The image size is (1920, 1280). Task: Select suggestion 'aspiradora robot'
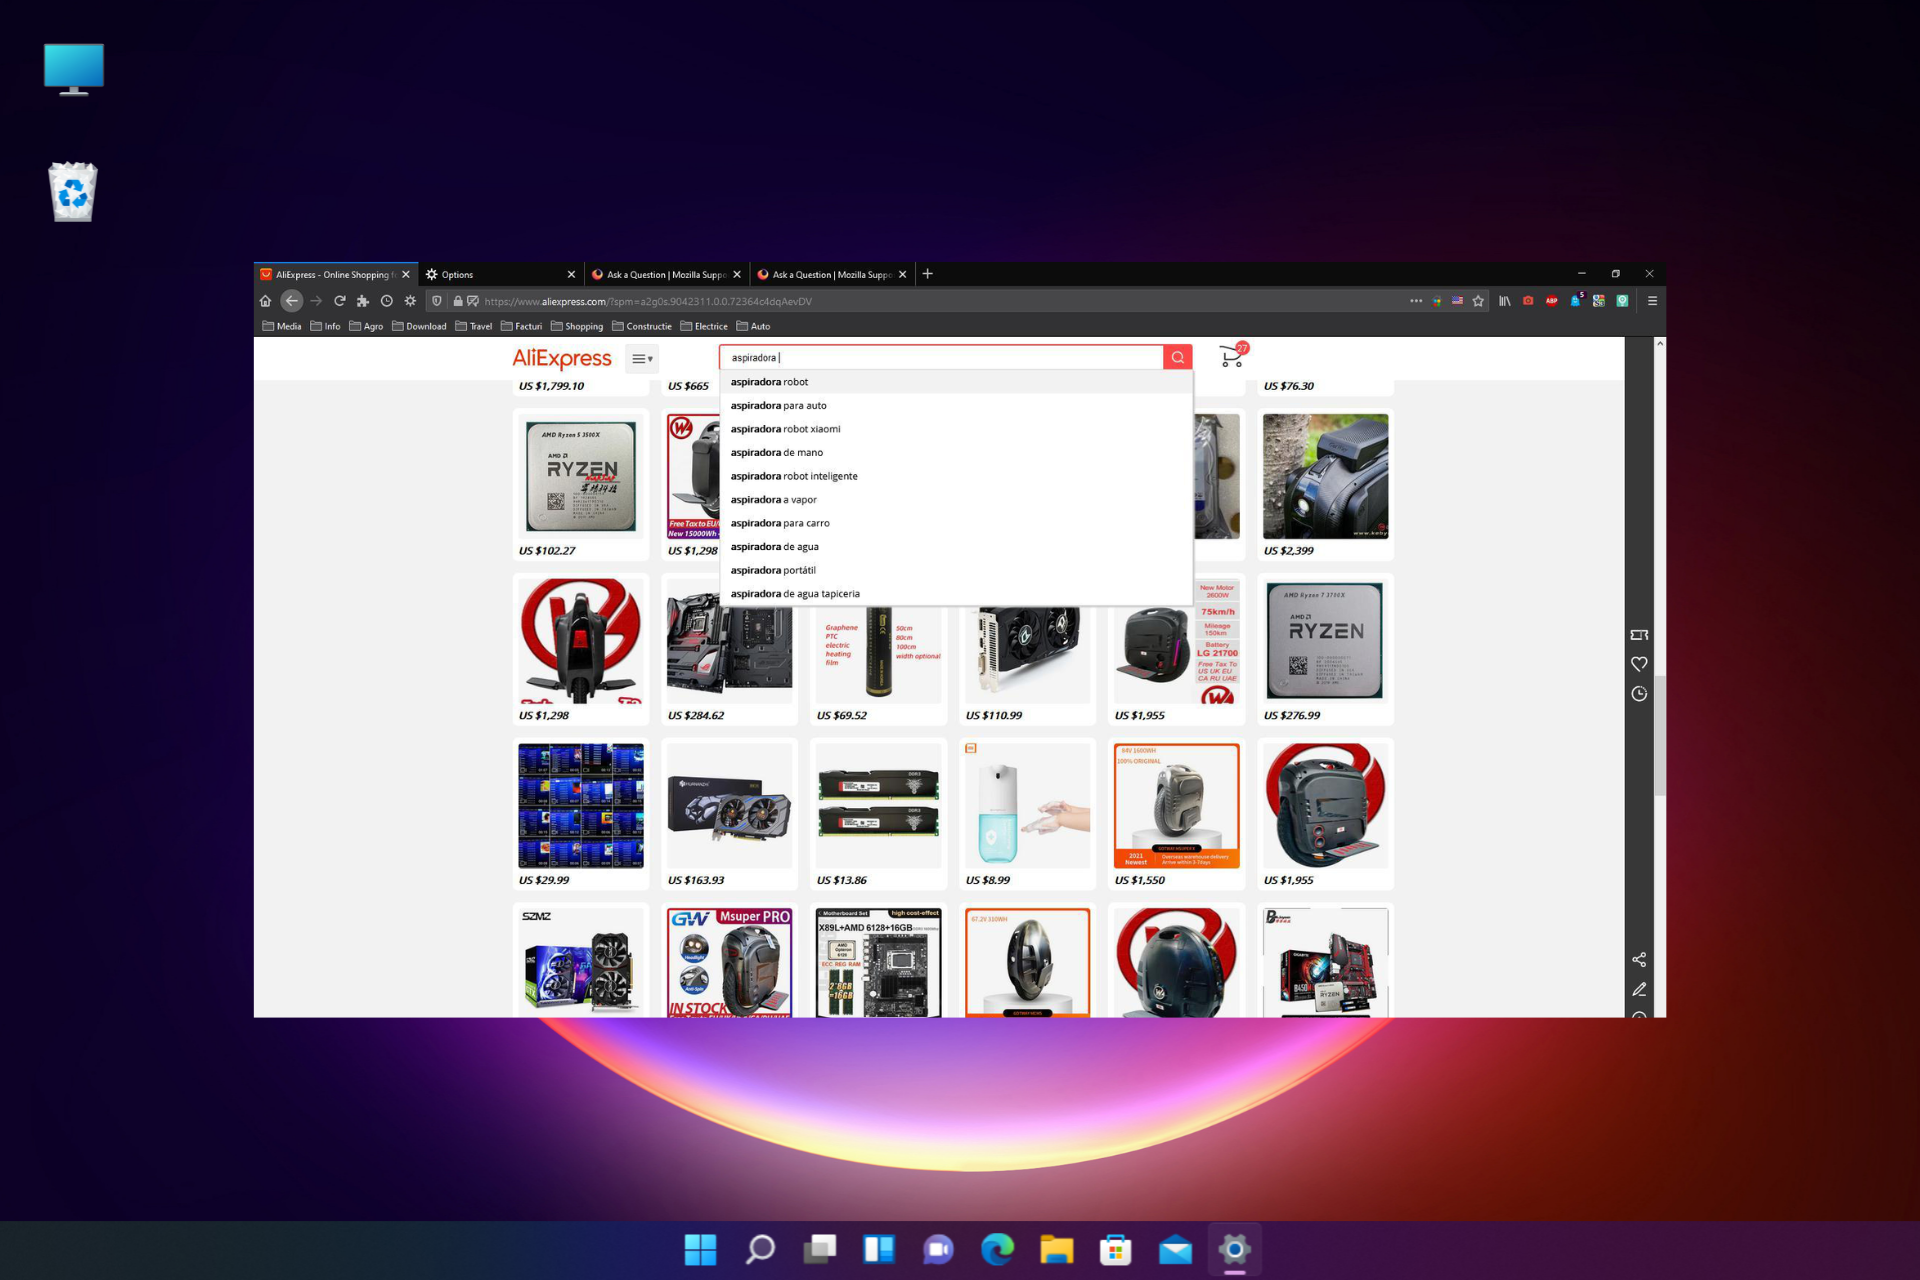click(x=956, y=382)
